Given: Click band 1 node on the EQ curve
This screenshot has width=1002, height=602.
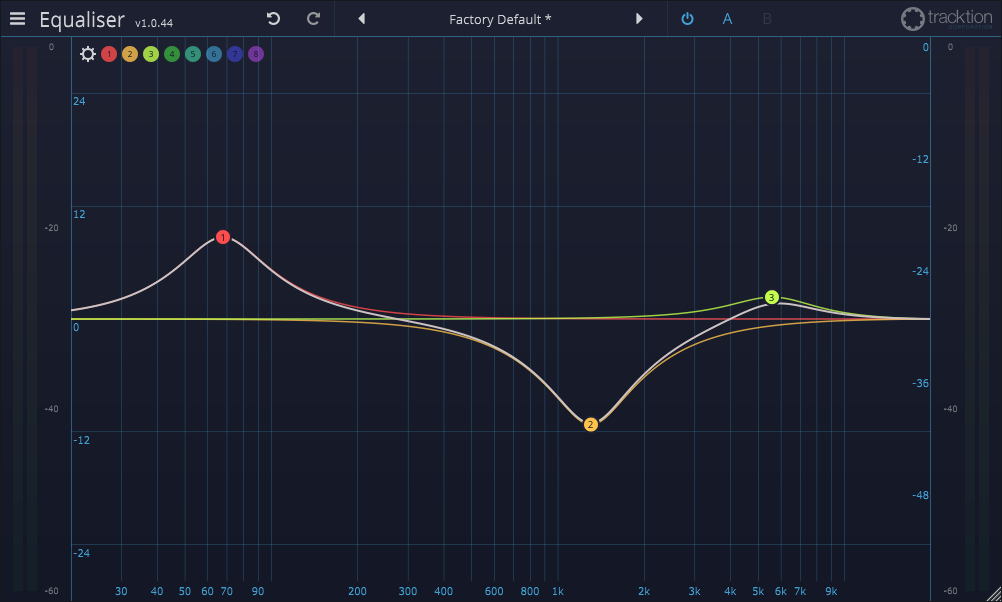Looking at the screenshot, I should (x=223, y=237).
